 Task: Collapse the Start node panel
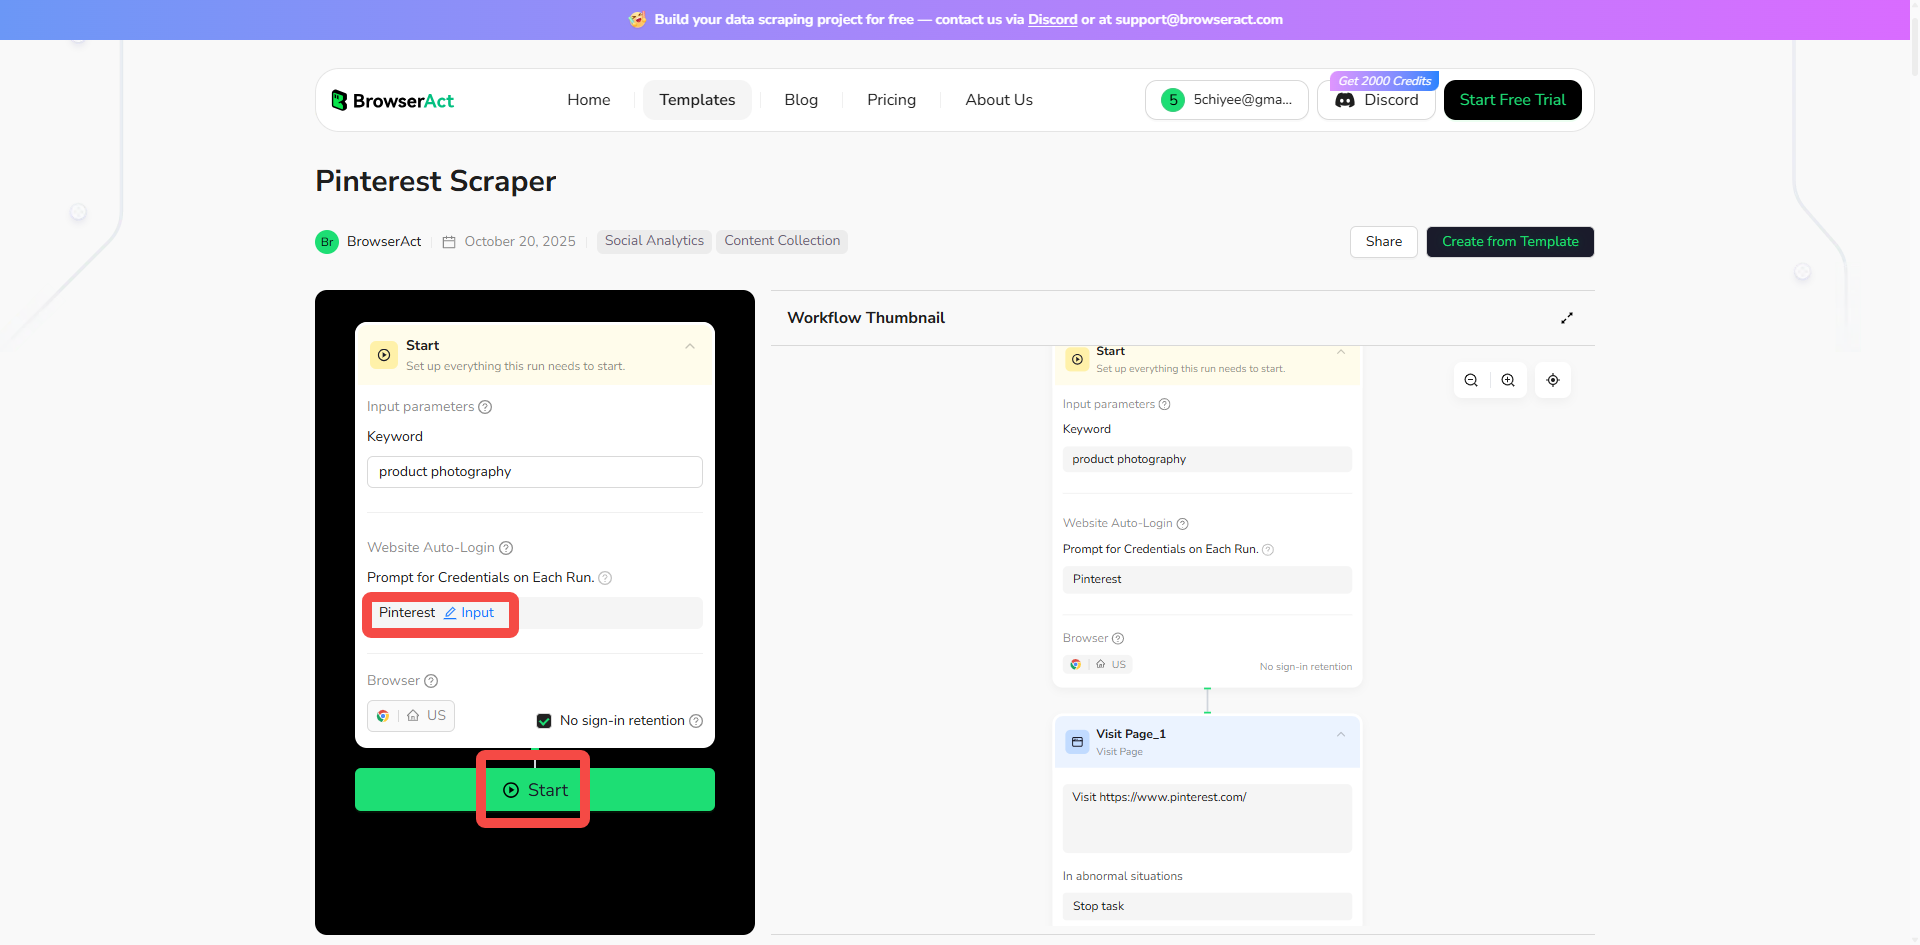[x=689, y=346]
